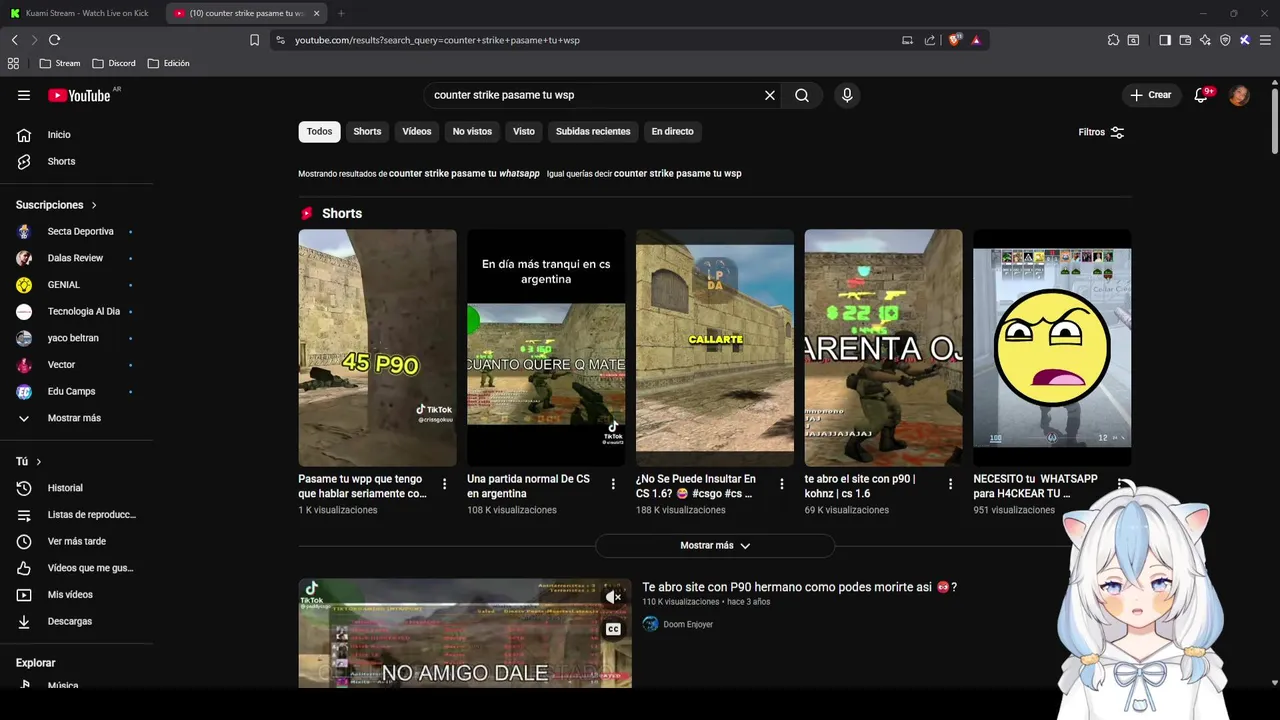1280x720 pixels.
Task: Expand the Tú section chevron
Action: (x=39, y=462)
